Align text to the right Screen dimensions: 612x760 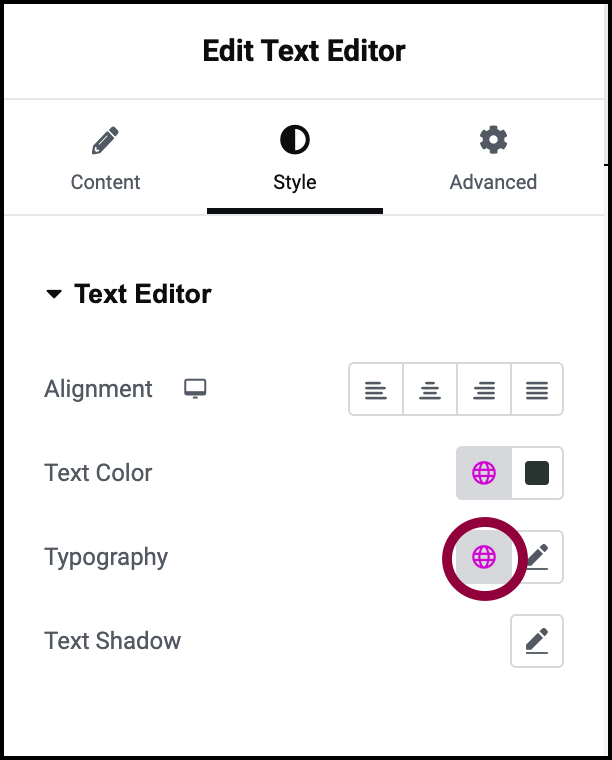pos(484,389)
